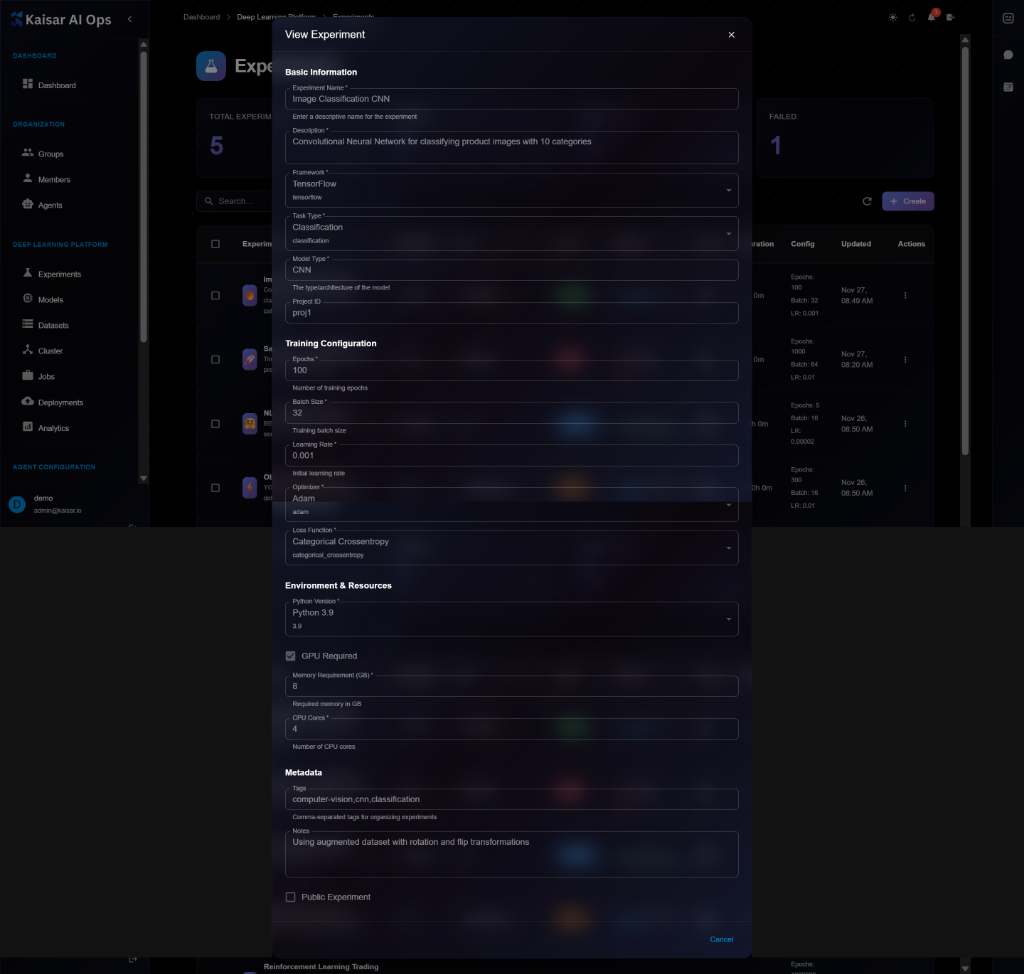Open the calendar icon in right panel
1024x974 pixels.
pos(1008,87)
